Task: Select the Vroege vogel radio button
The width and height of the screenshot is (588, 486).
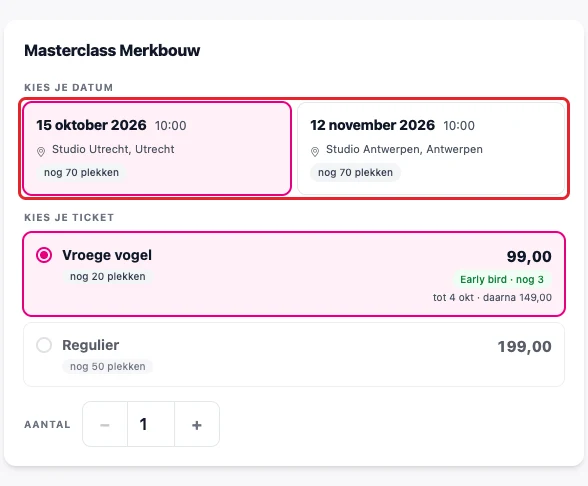Action: [44, 255]
